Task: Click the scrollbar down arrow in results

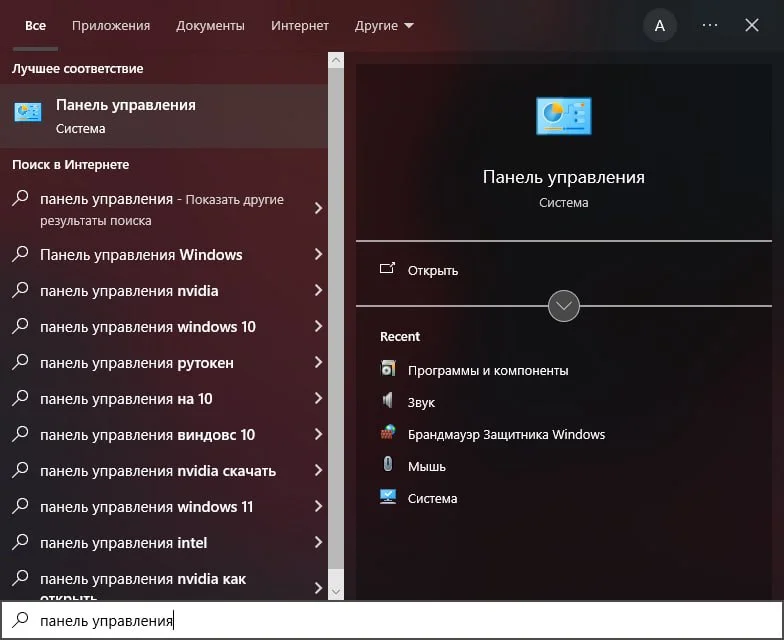Action: point(336,592)
